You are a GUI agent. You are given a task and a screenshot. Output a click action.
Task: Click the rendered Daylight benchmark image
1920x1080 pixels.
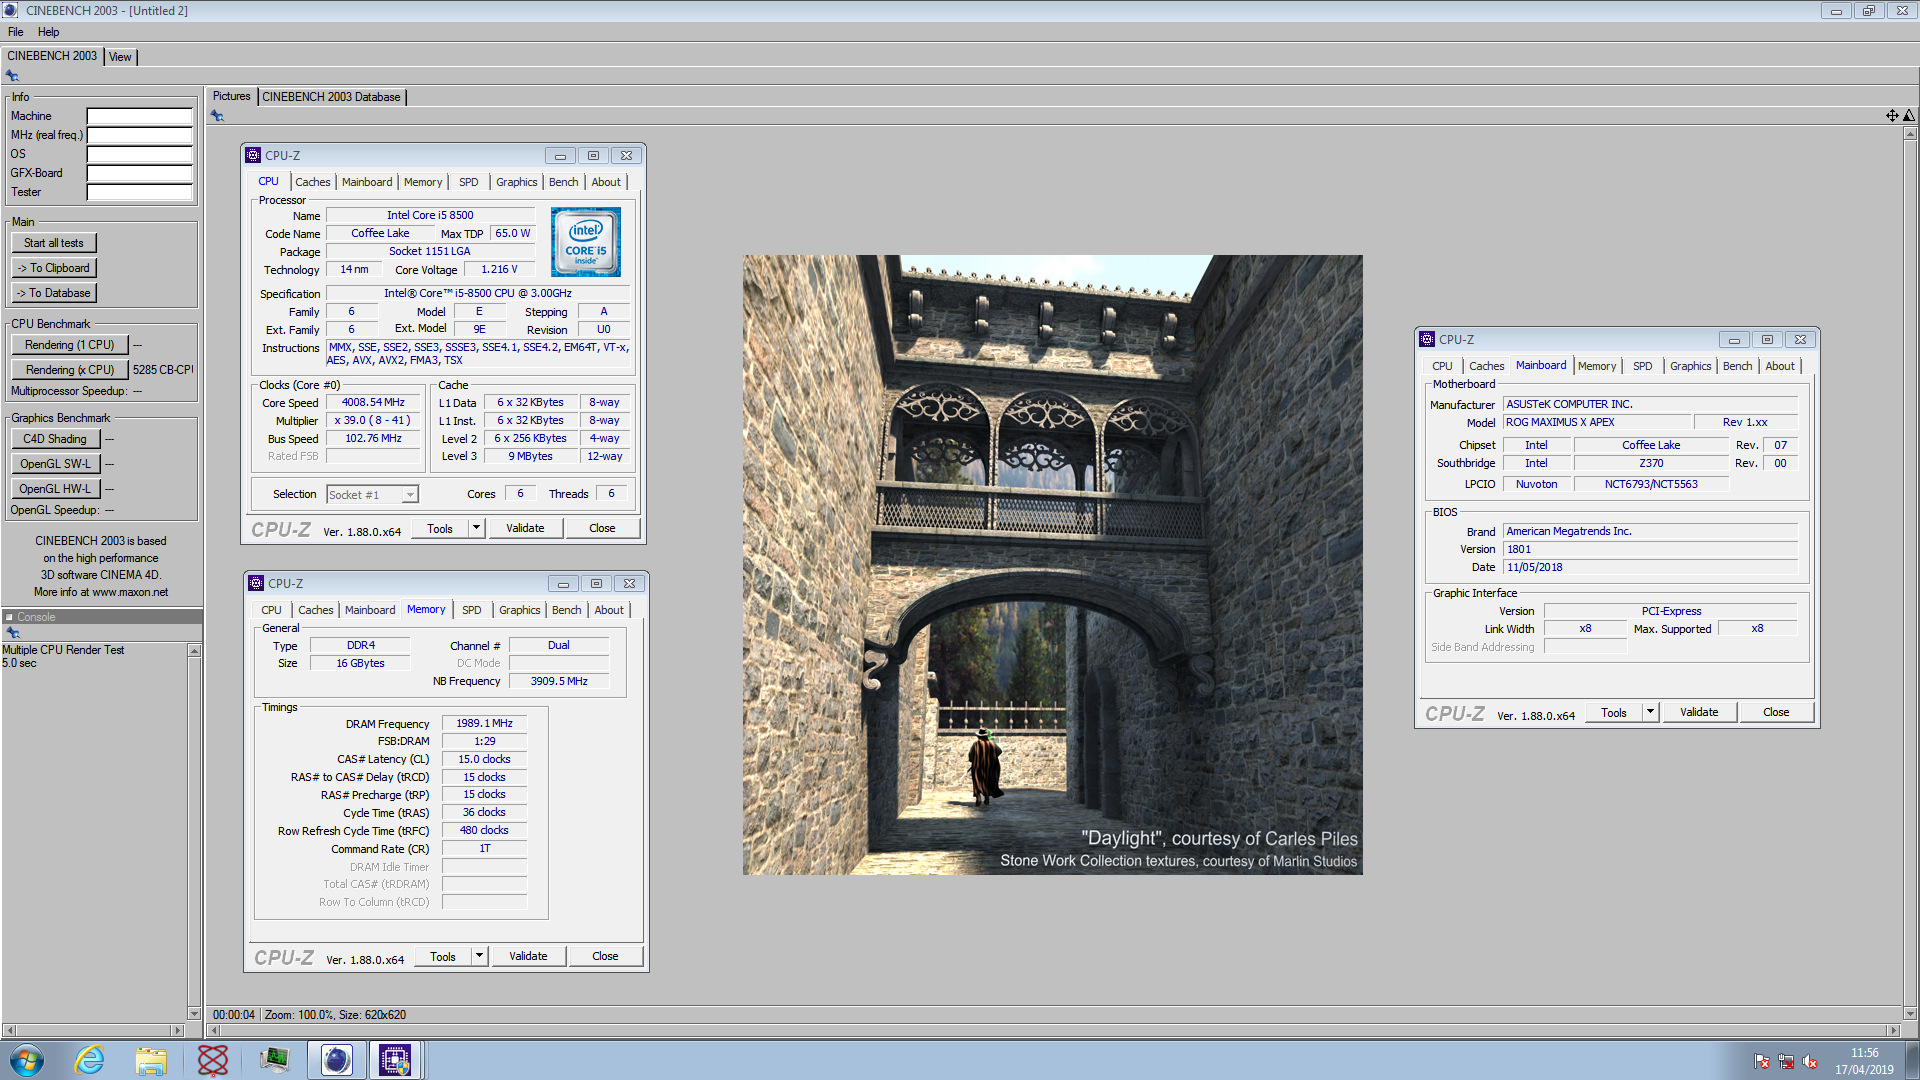(1052, 565)
